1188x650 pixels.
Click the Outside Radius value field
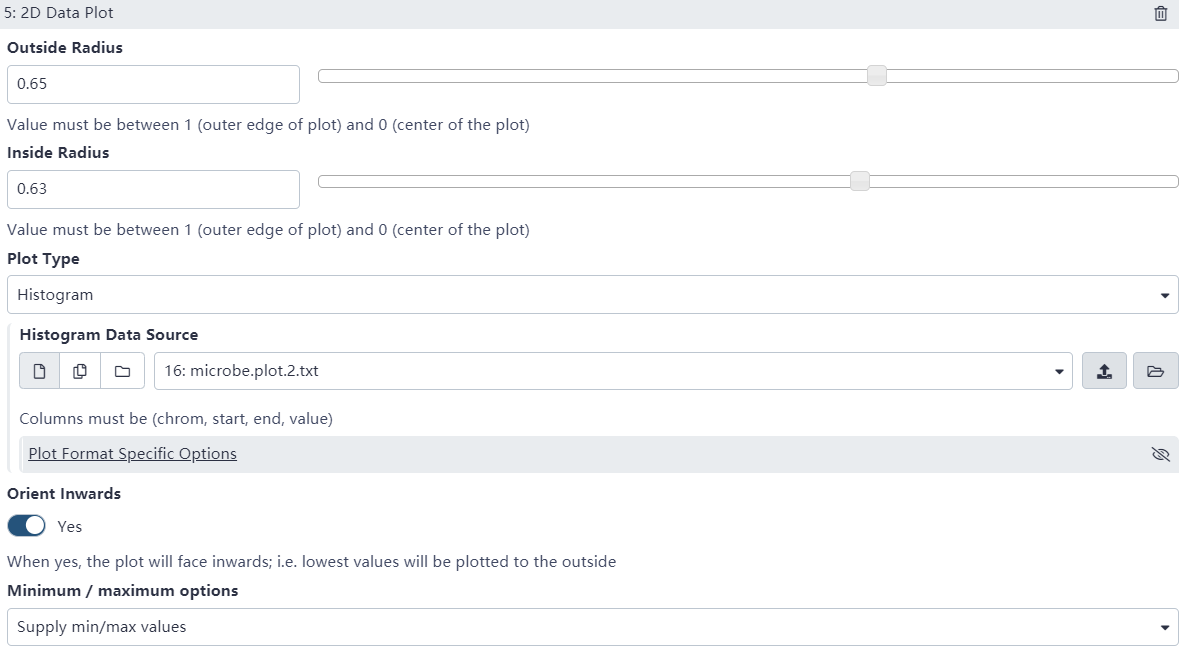click(x=153, y=84)
